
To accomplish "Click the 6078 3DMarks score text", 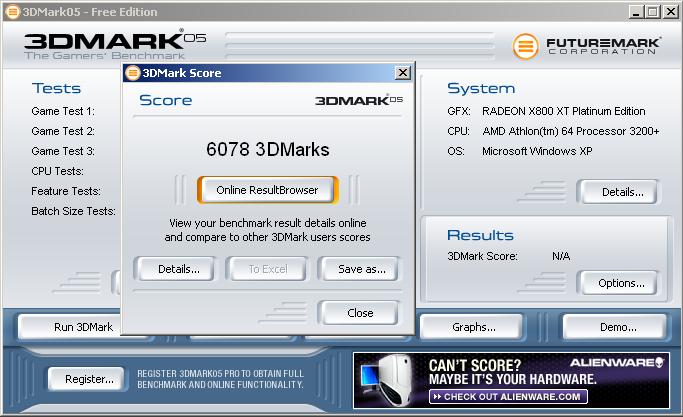I will coord(267,149).
